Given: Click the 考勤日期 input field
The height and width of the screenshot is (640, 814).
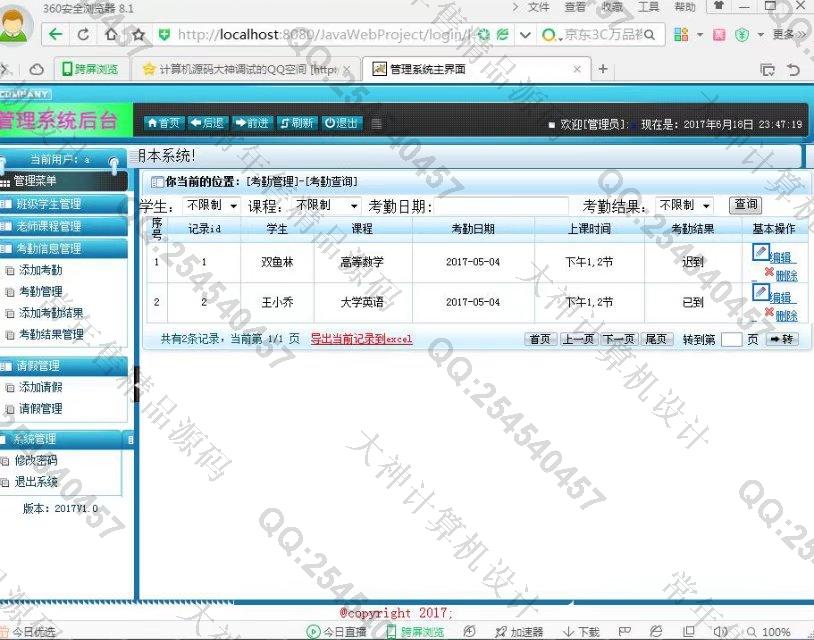Looking at the screenshot, I should click(x=501, y=206).
